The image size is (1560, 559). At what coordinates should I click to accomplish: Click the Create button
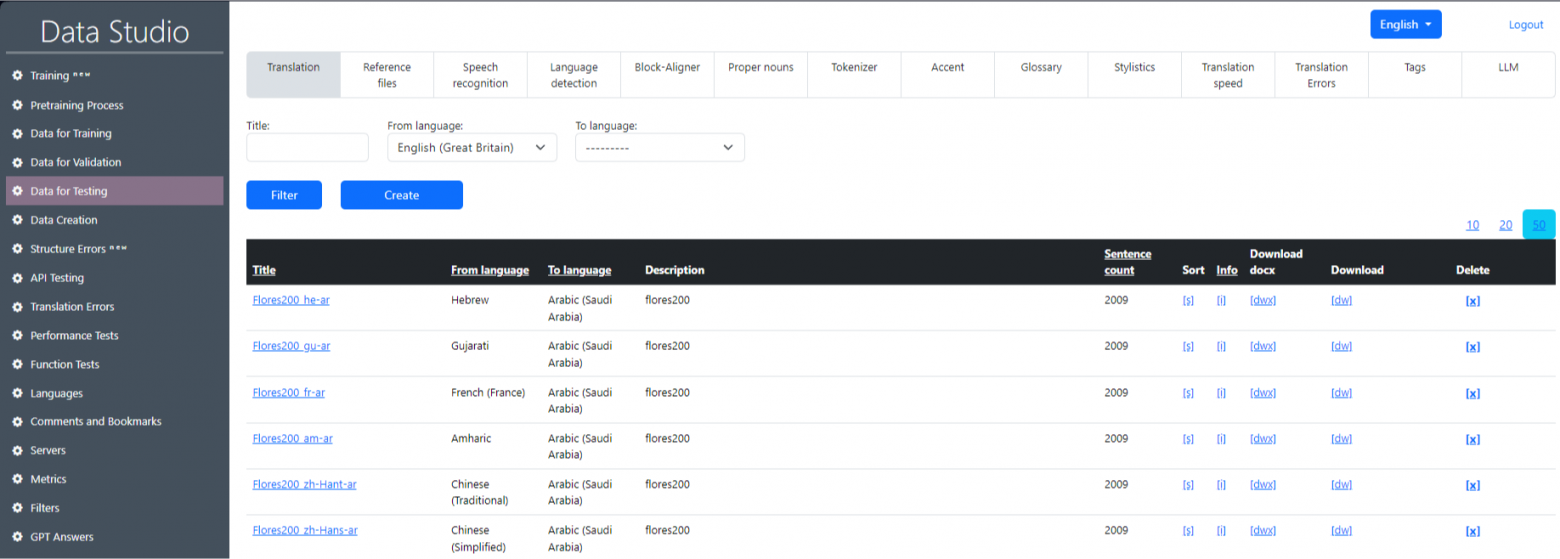(x=401, y=195)
